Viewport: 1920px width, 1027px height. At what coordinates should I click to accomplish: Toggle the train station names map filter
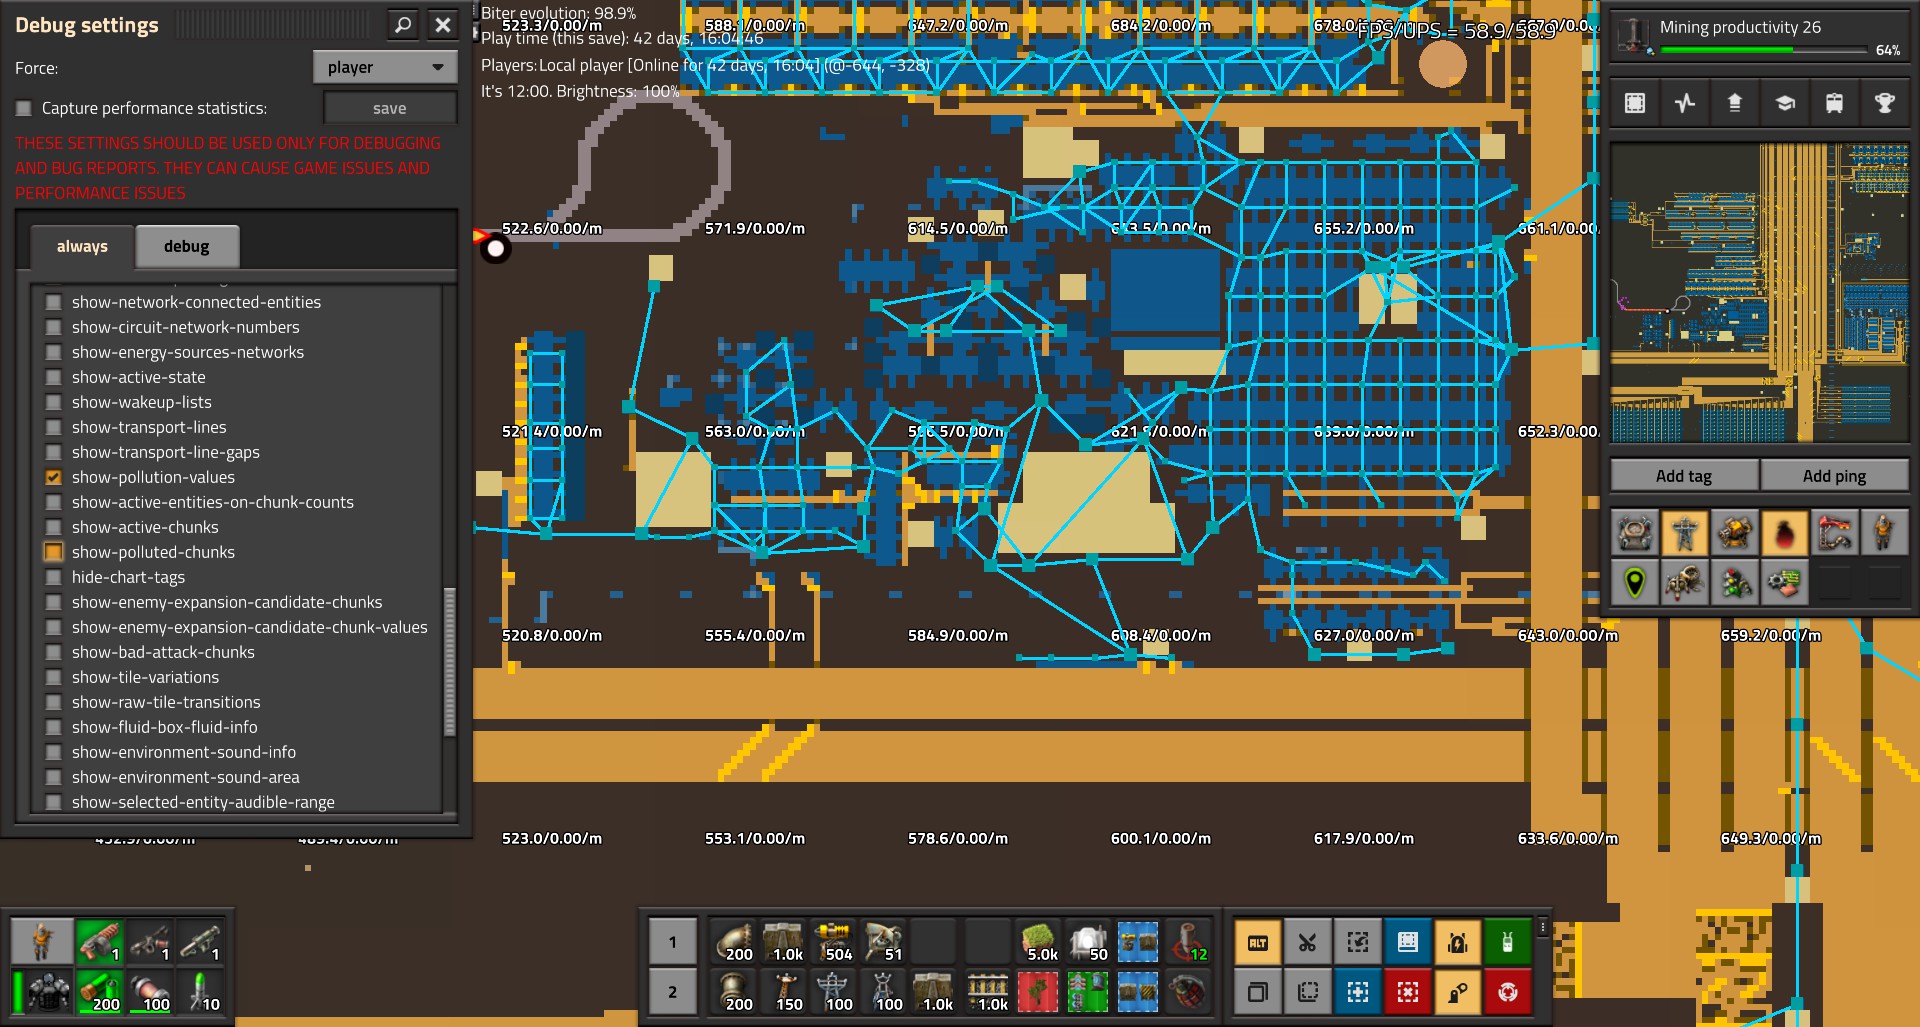point(1835,533)
